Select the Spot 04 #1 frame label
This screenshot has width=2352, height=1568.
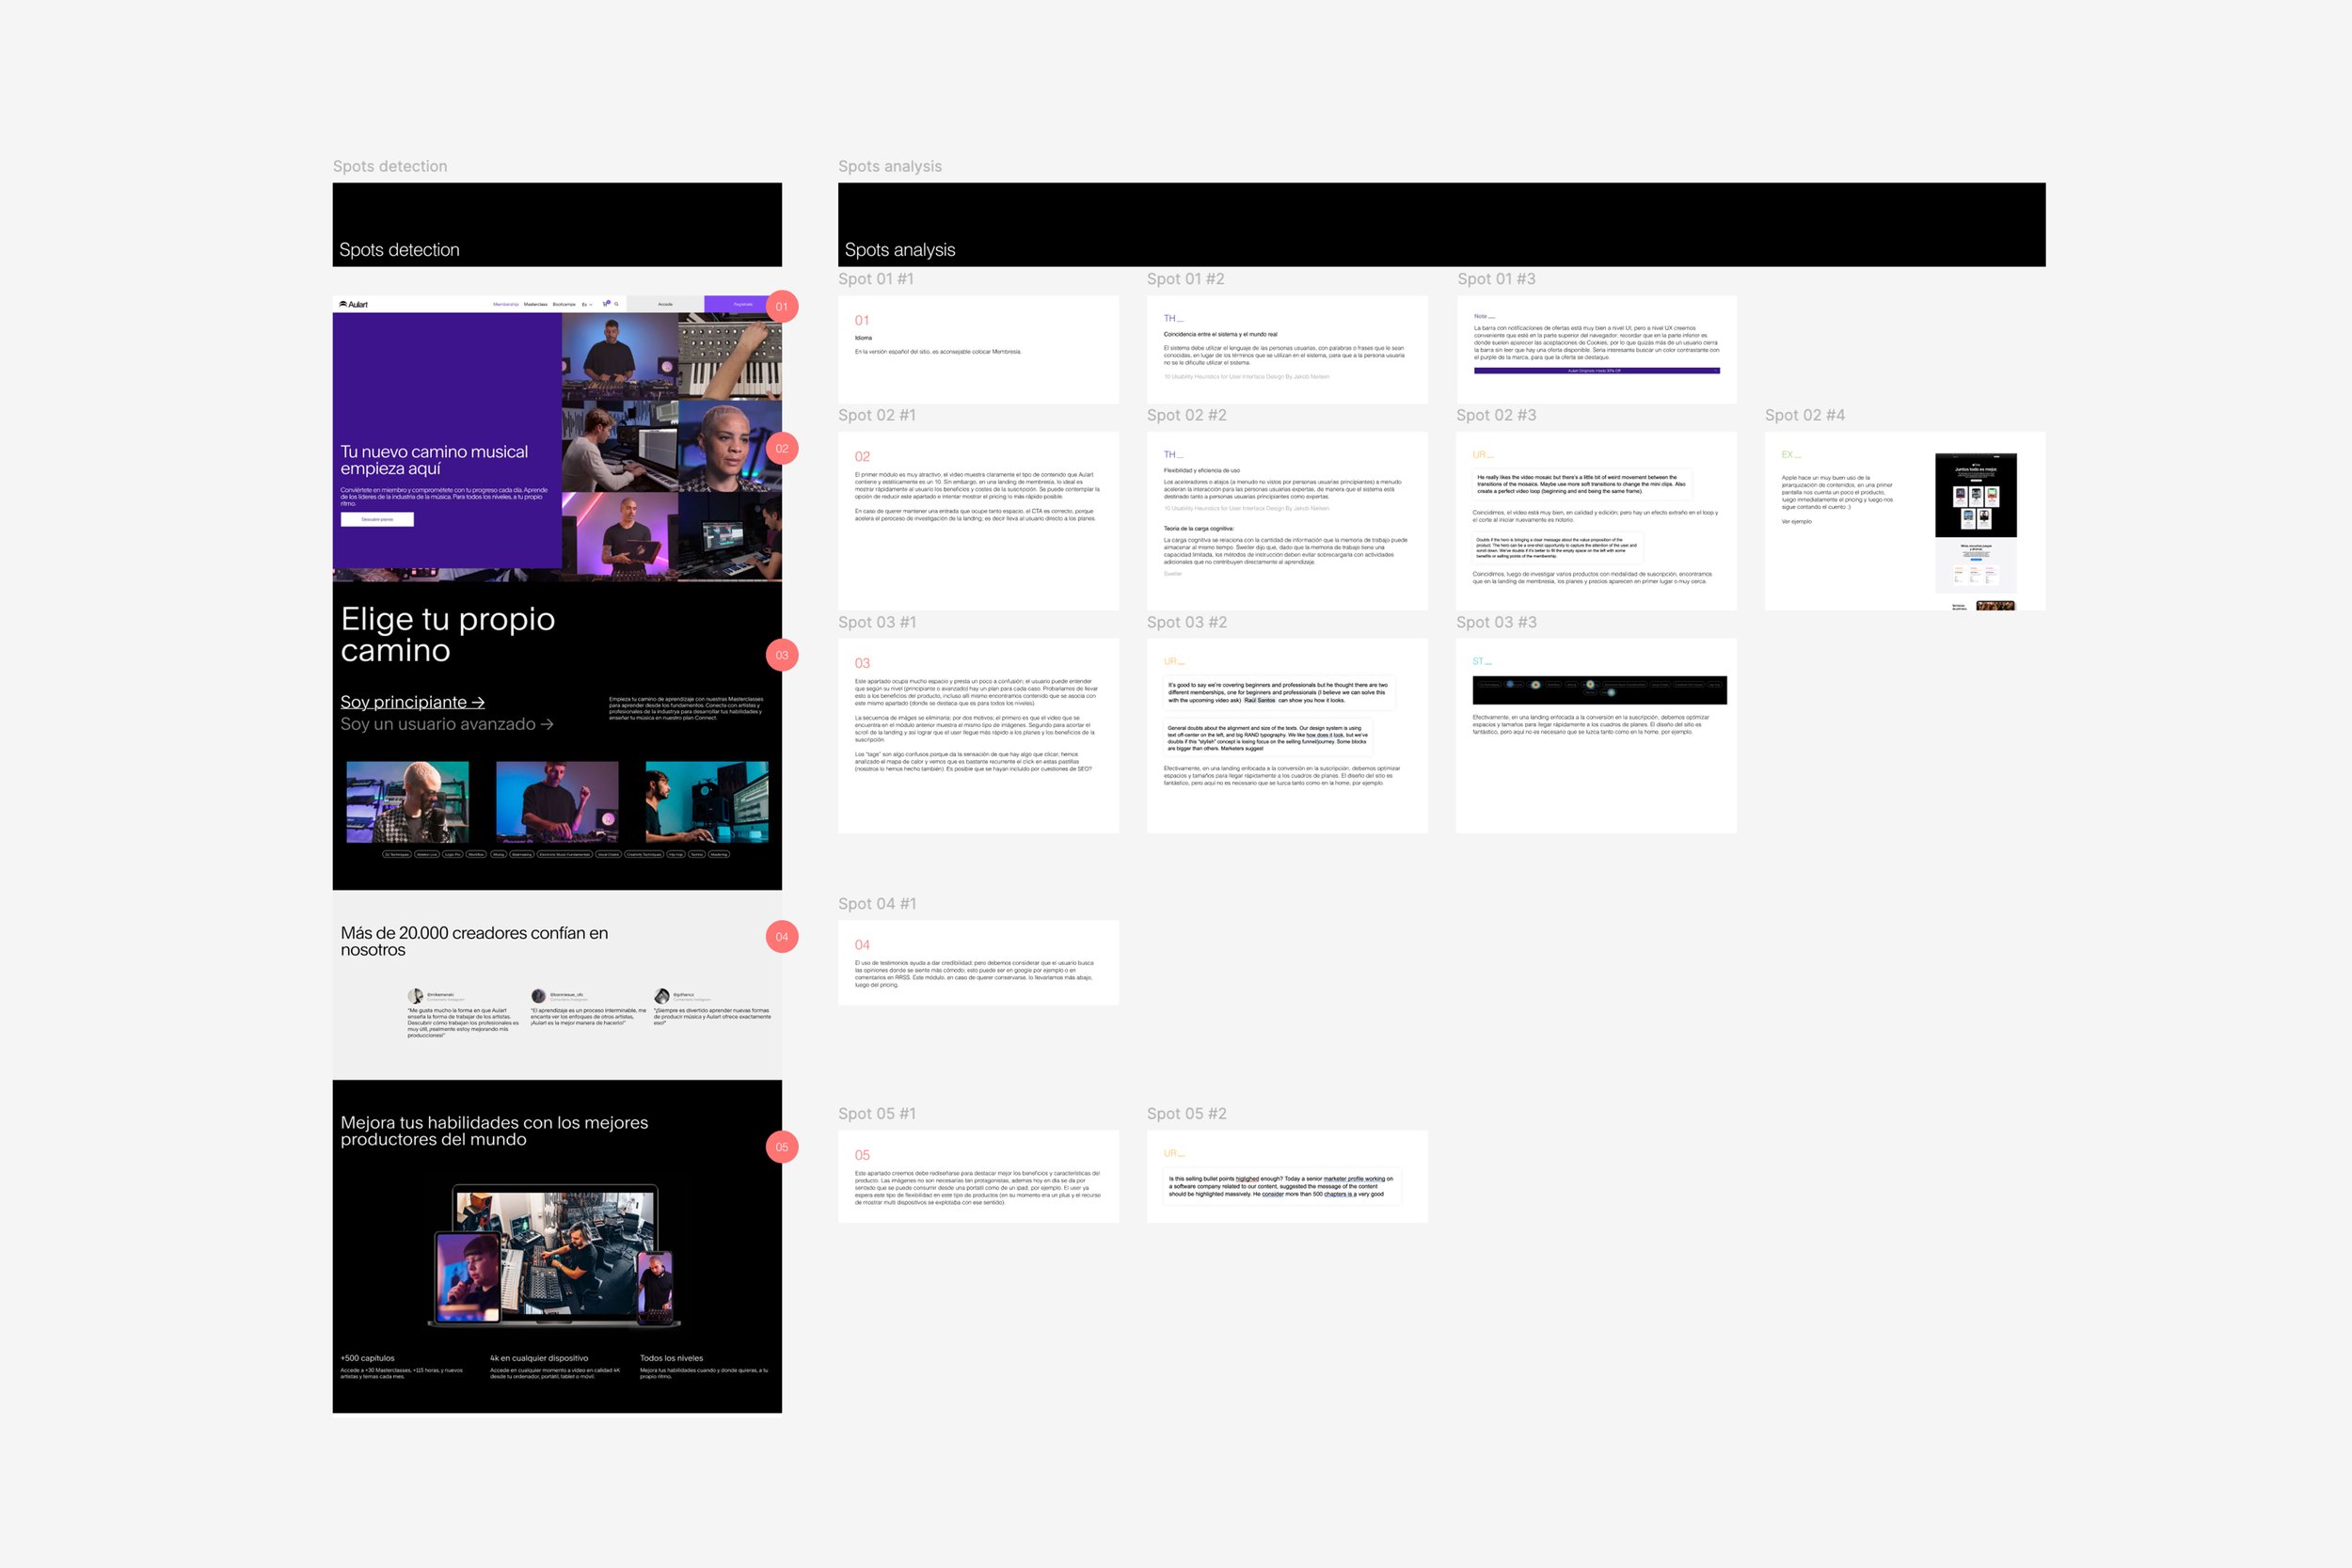(x=877, y=904)
